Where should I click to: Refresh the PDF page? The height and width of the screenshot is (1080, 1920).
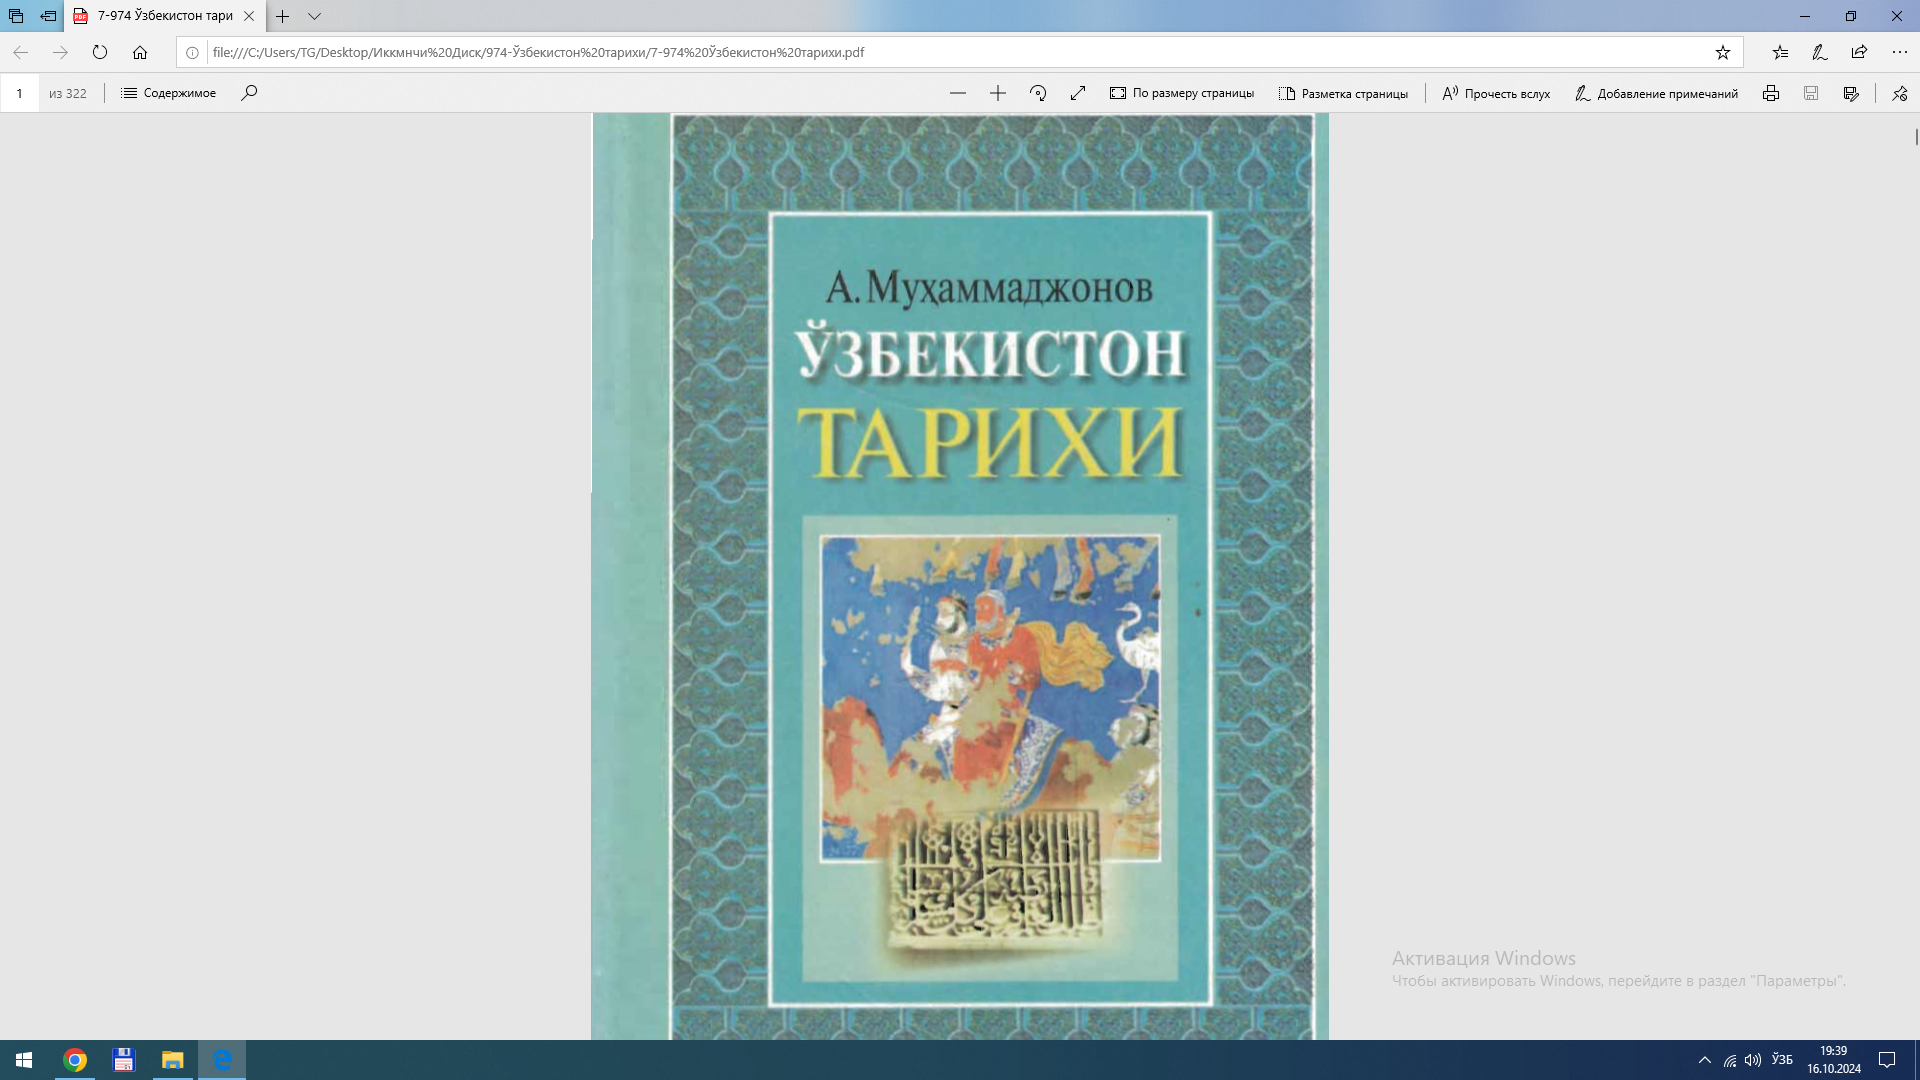[x=100, y=52]
